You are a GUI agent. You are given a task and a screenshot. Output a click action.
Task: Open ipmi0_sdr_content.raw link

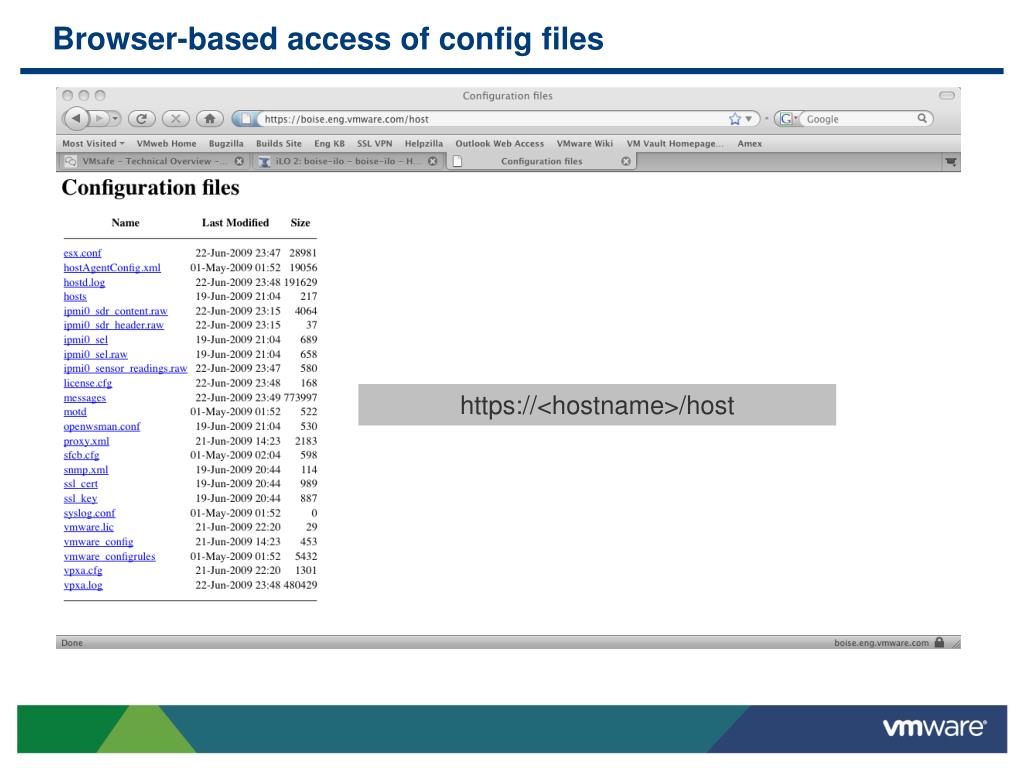tap(116, 311)
